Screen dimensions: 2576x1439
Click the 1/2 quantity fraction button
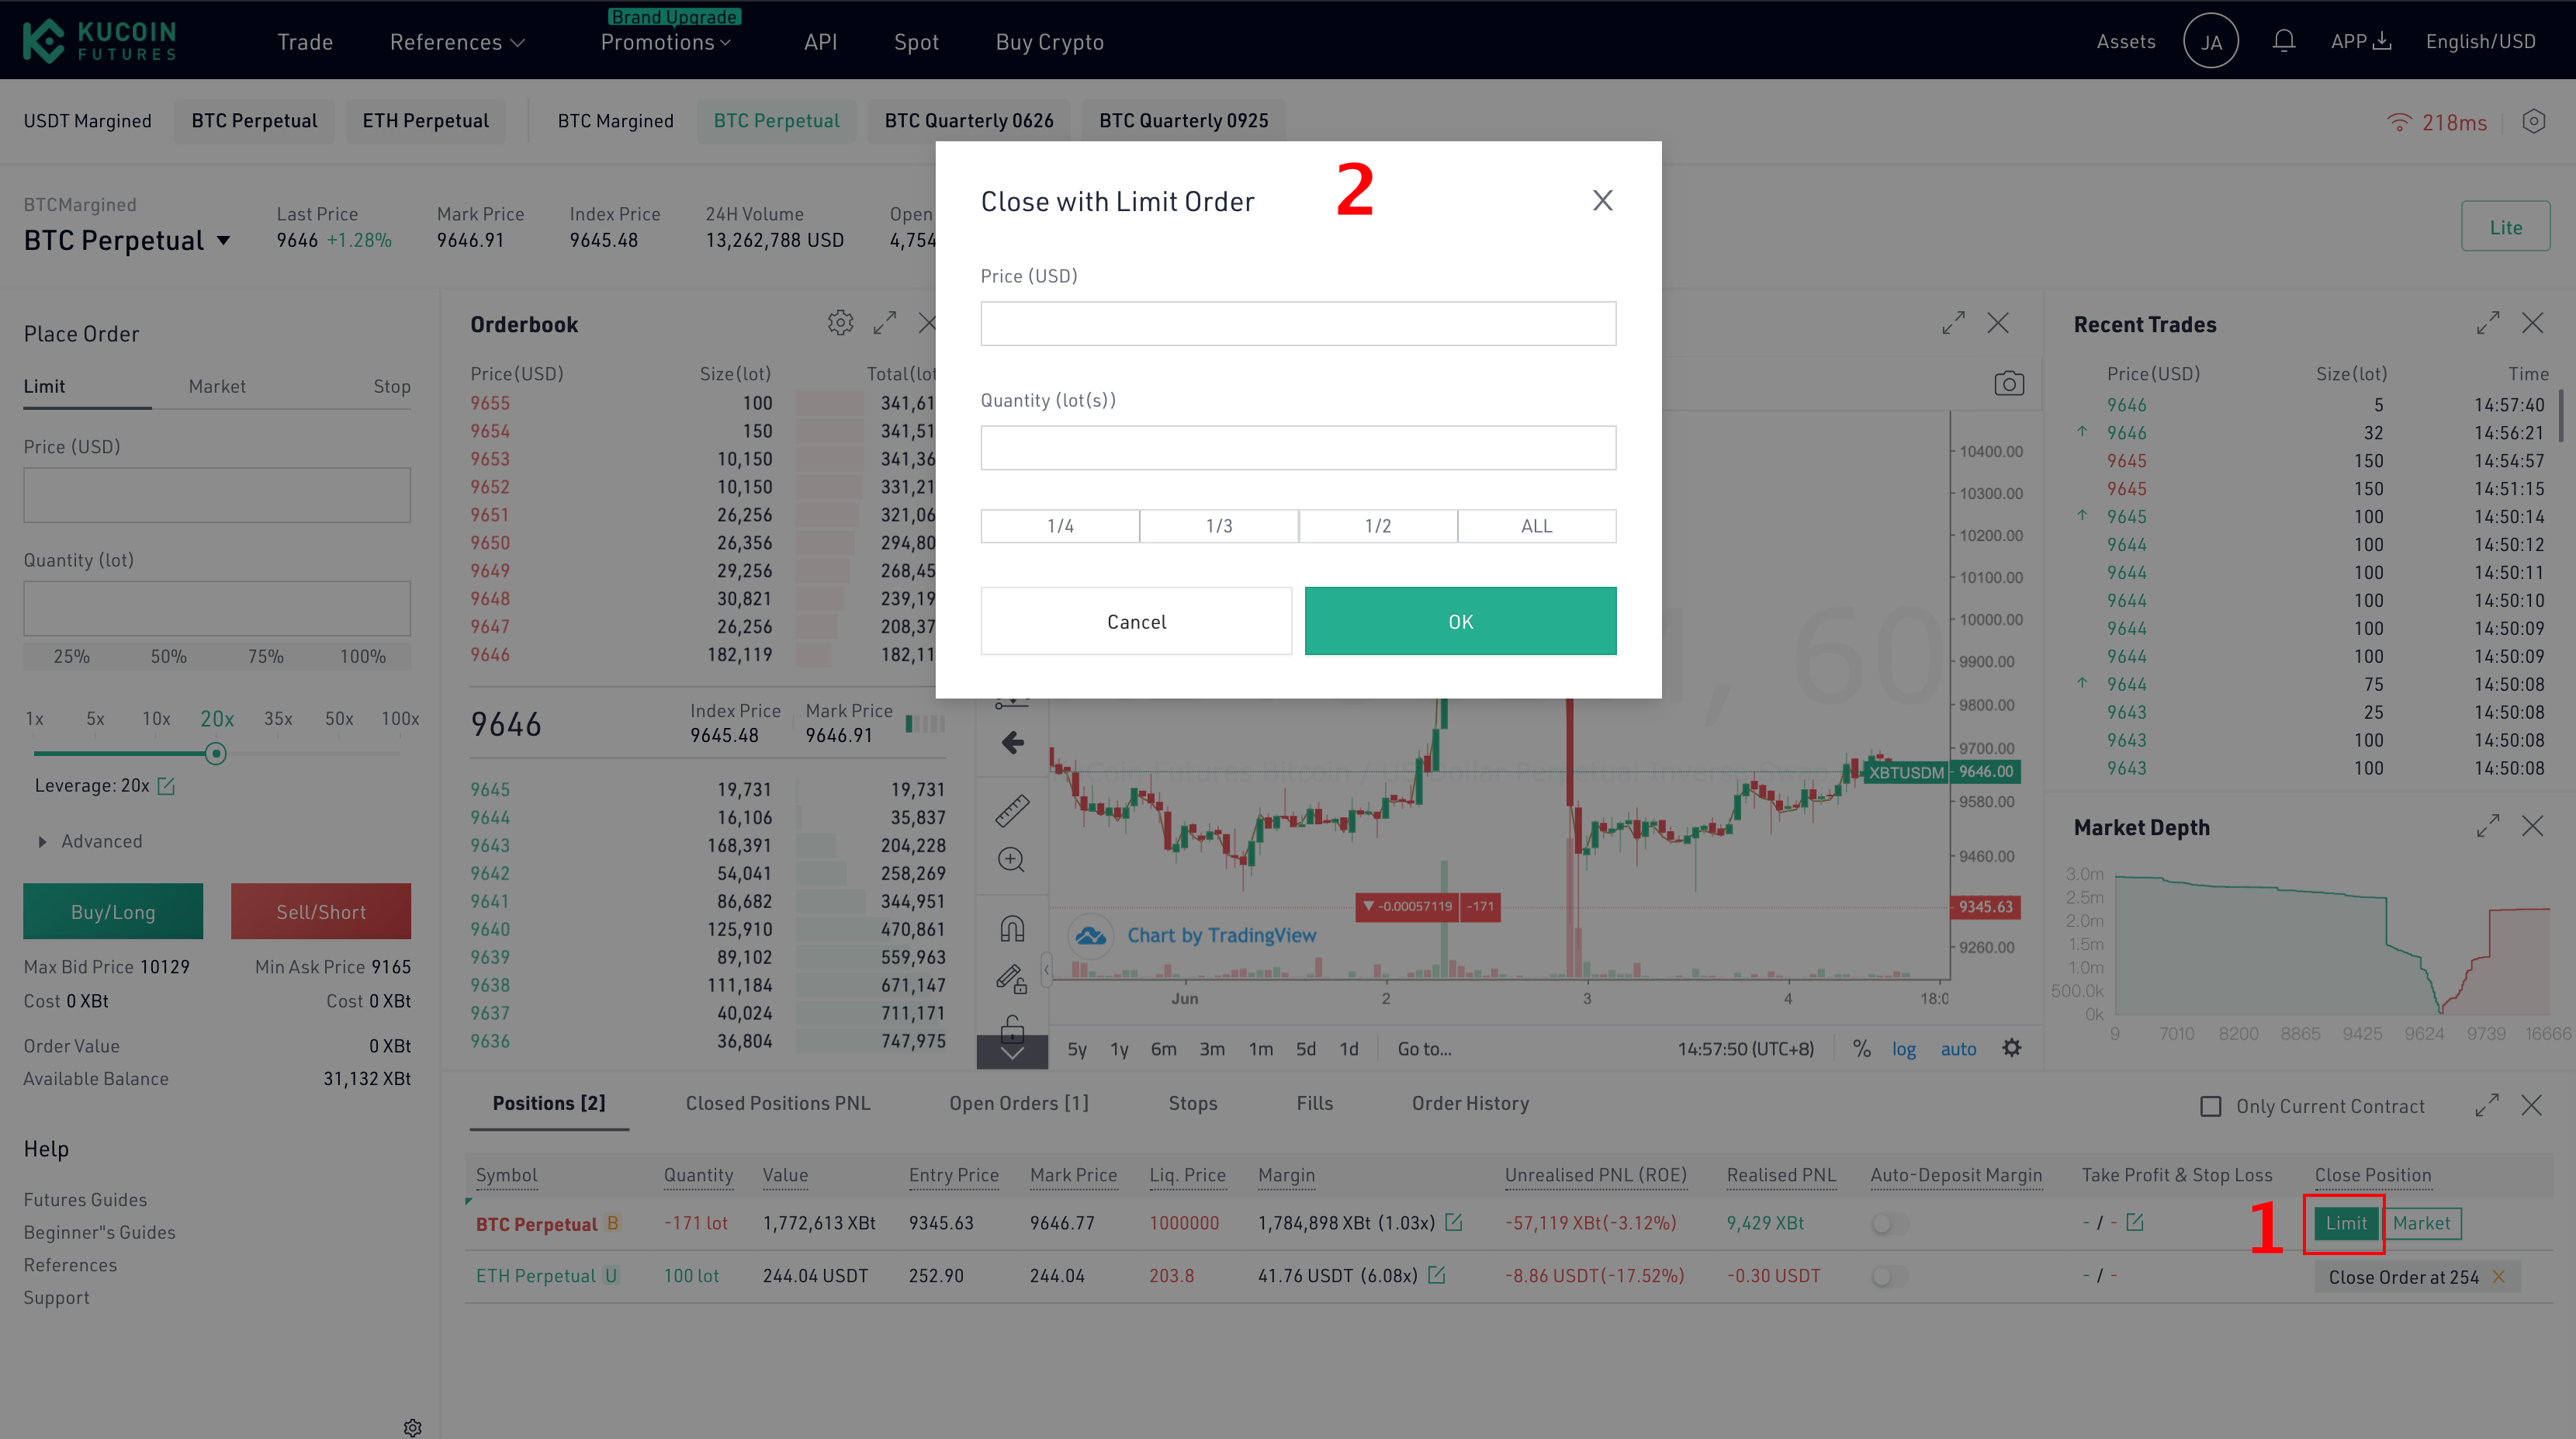[x=1378, y=525]
